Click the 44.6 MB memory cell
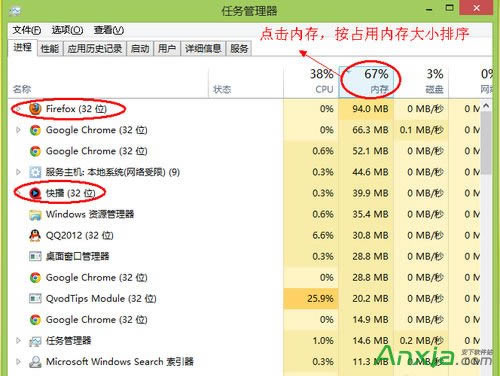 click(366, 172)
